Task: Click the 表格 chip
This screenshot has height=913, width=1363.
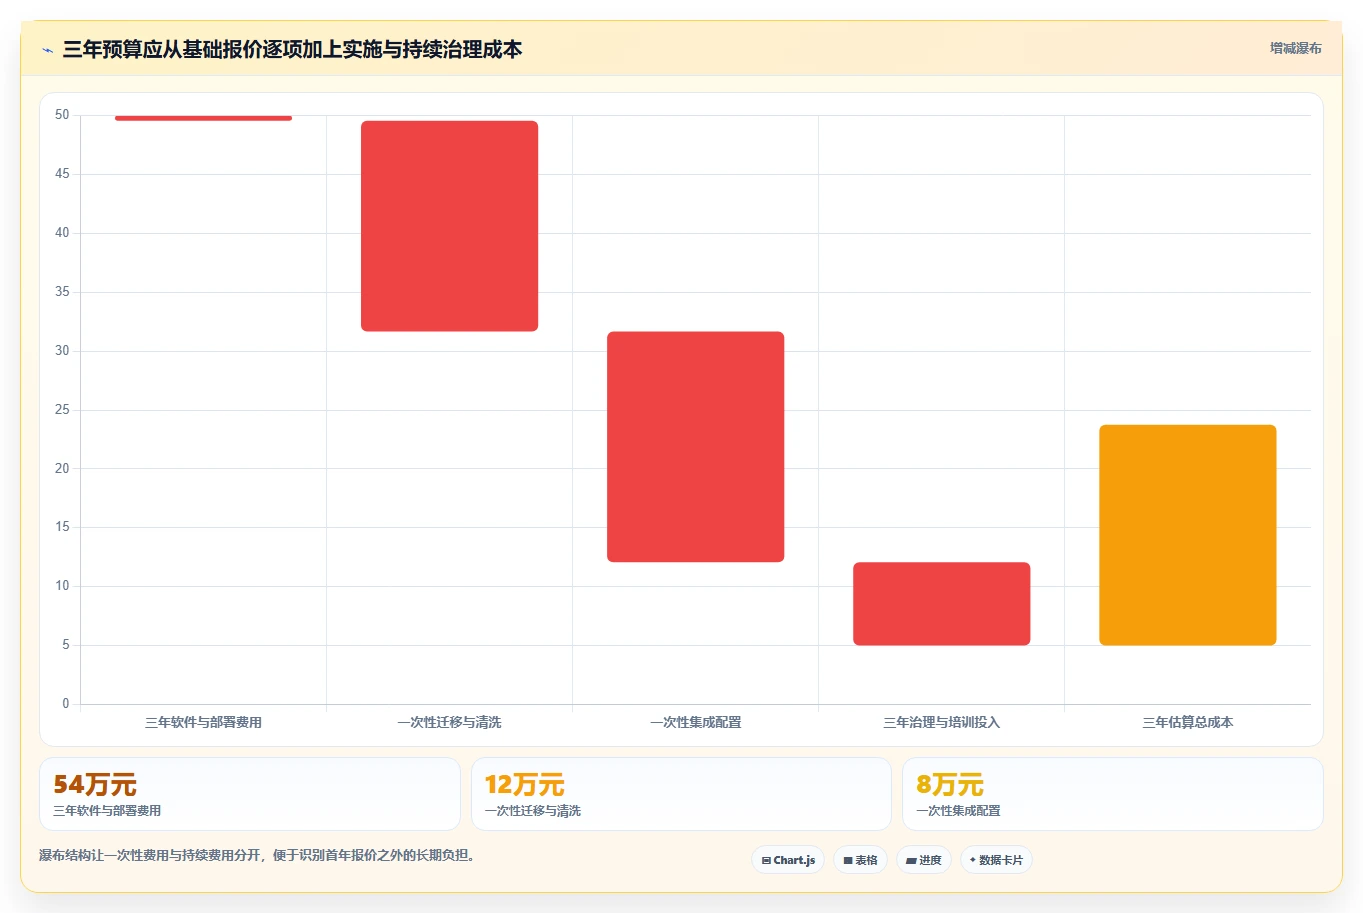Action: (x=860, y=860)
